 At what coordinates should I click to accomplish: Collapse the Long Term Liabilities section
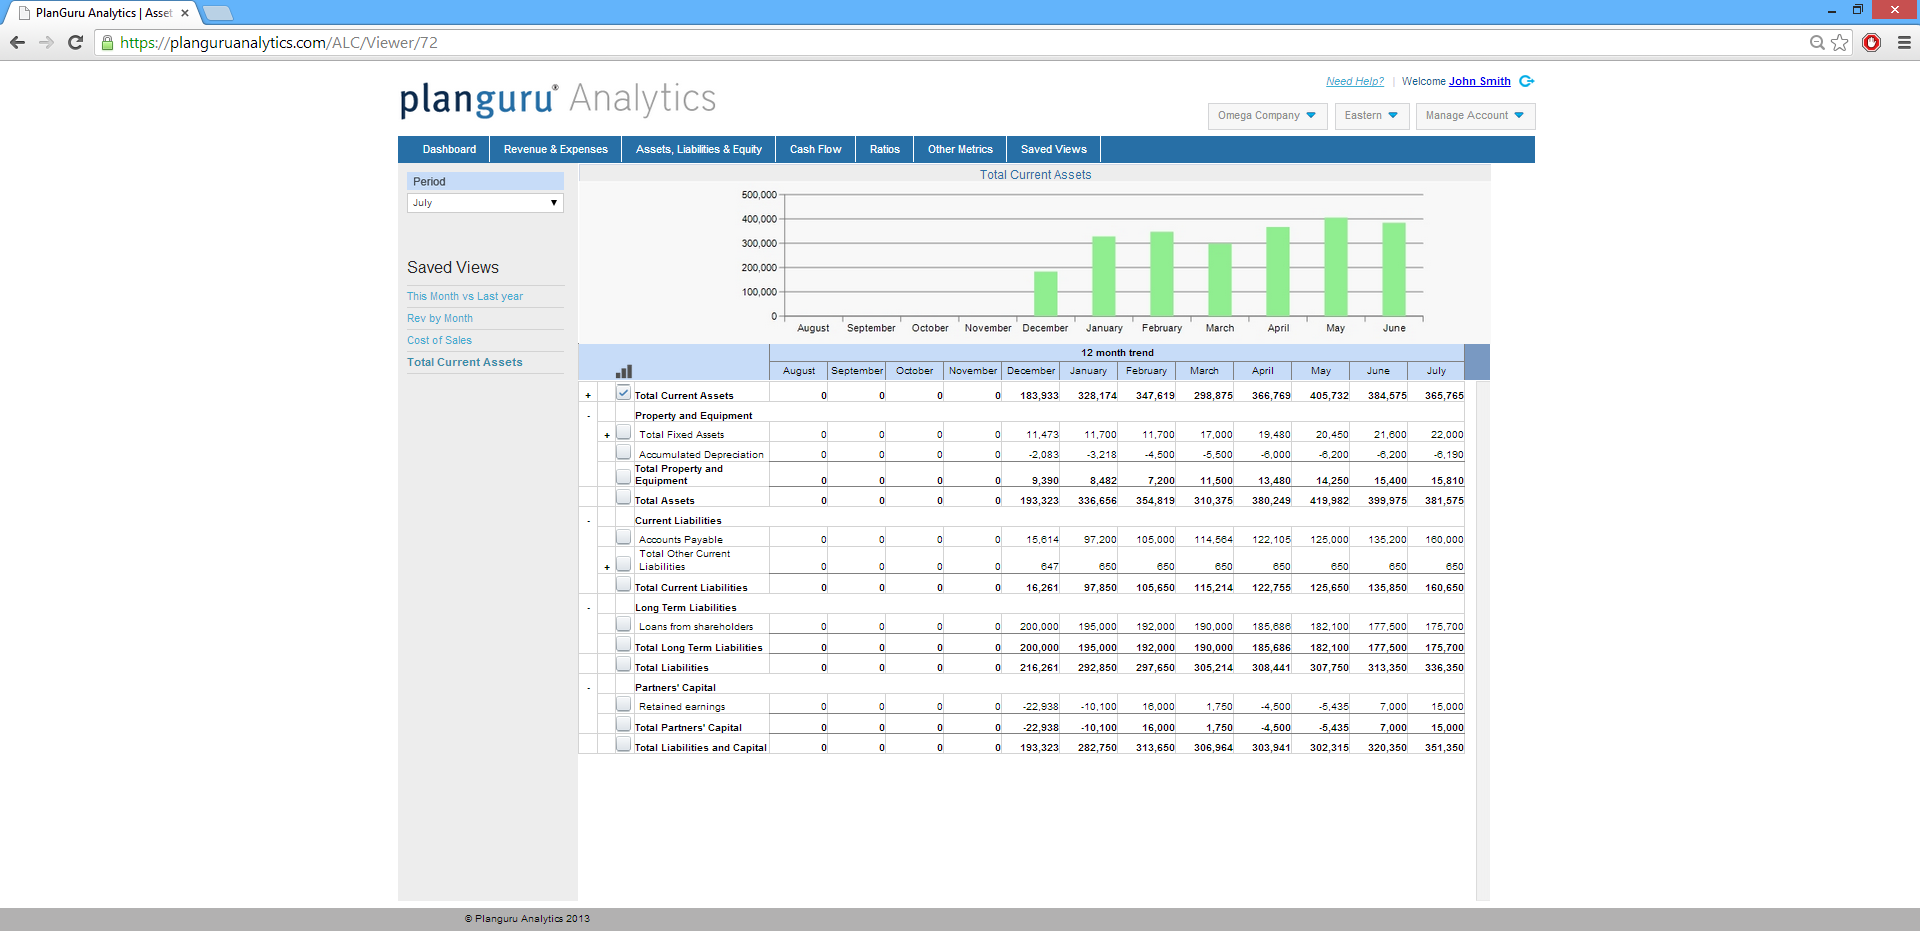588,608
